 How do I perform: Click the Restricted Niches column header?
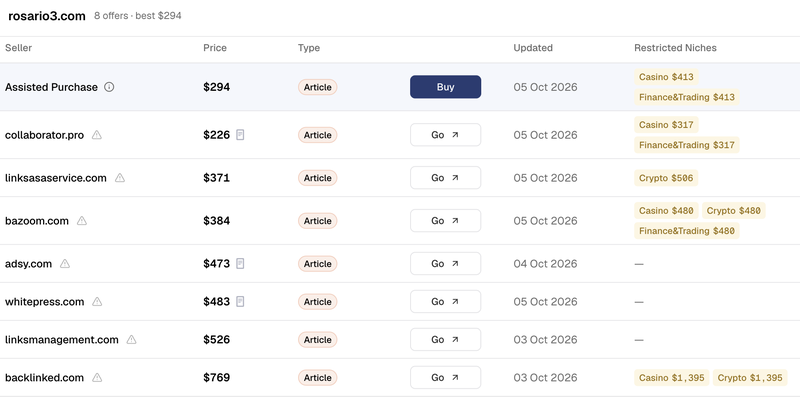[676, 48]
